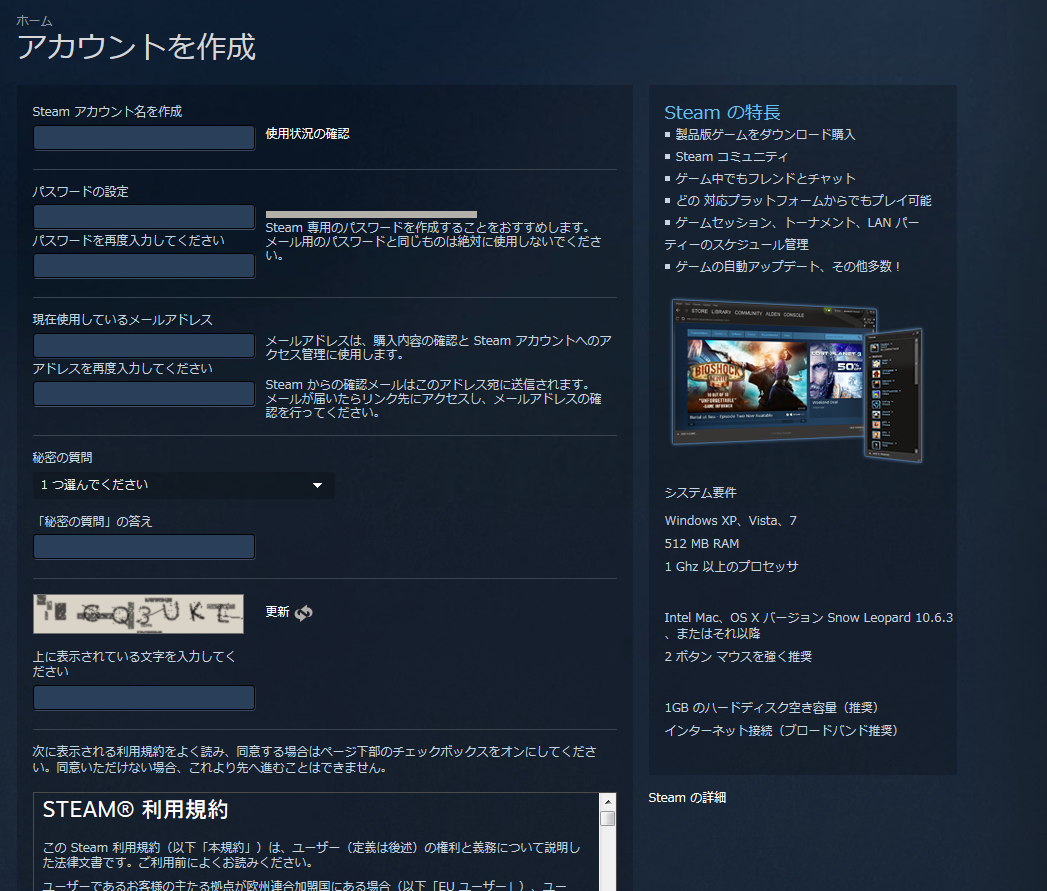Focus the パスワードを再度入力 confirmation field
1047x891 pixels.
144,266
